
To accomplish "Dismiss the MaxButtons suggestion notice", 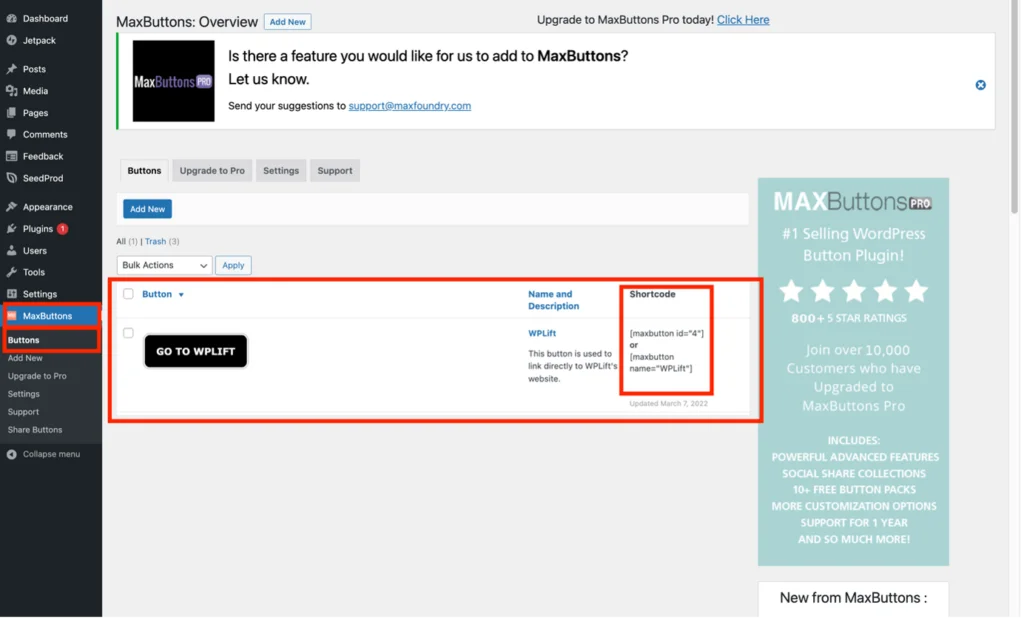I will pos(981,85).
